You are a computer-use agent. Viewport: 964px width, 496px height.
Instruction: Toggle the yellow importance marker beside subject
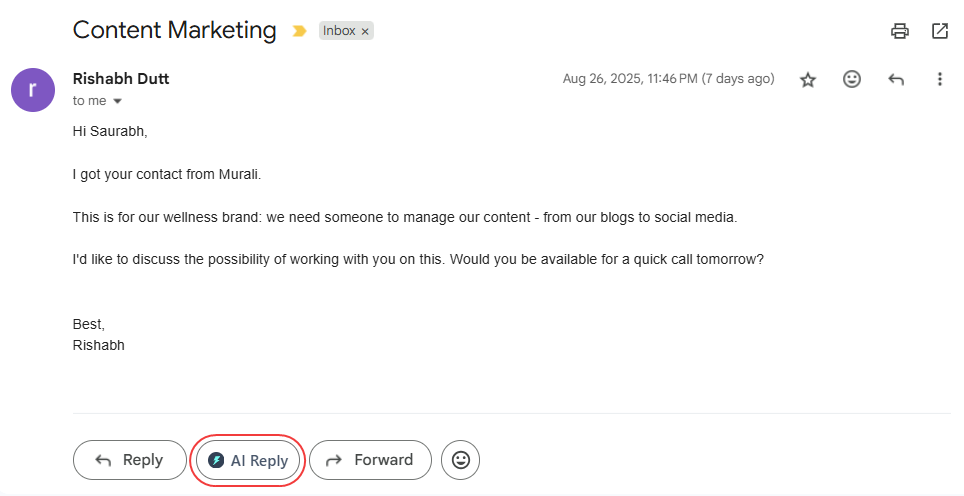[299, 31]
